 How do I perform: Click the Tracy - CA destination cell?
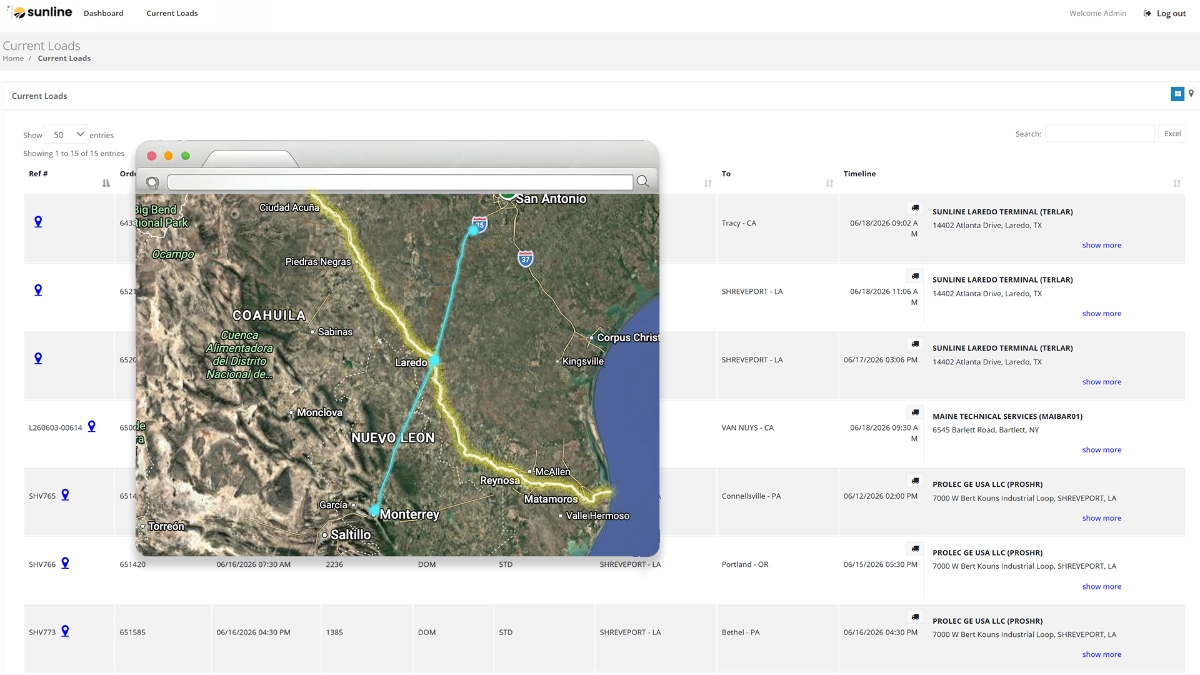pyautogui.click(x=739, y=223)
